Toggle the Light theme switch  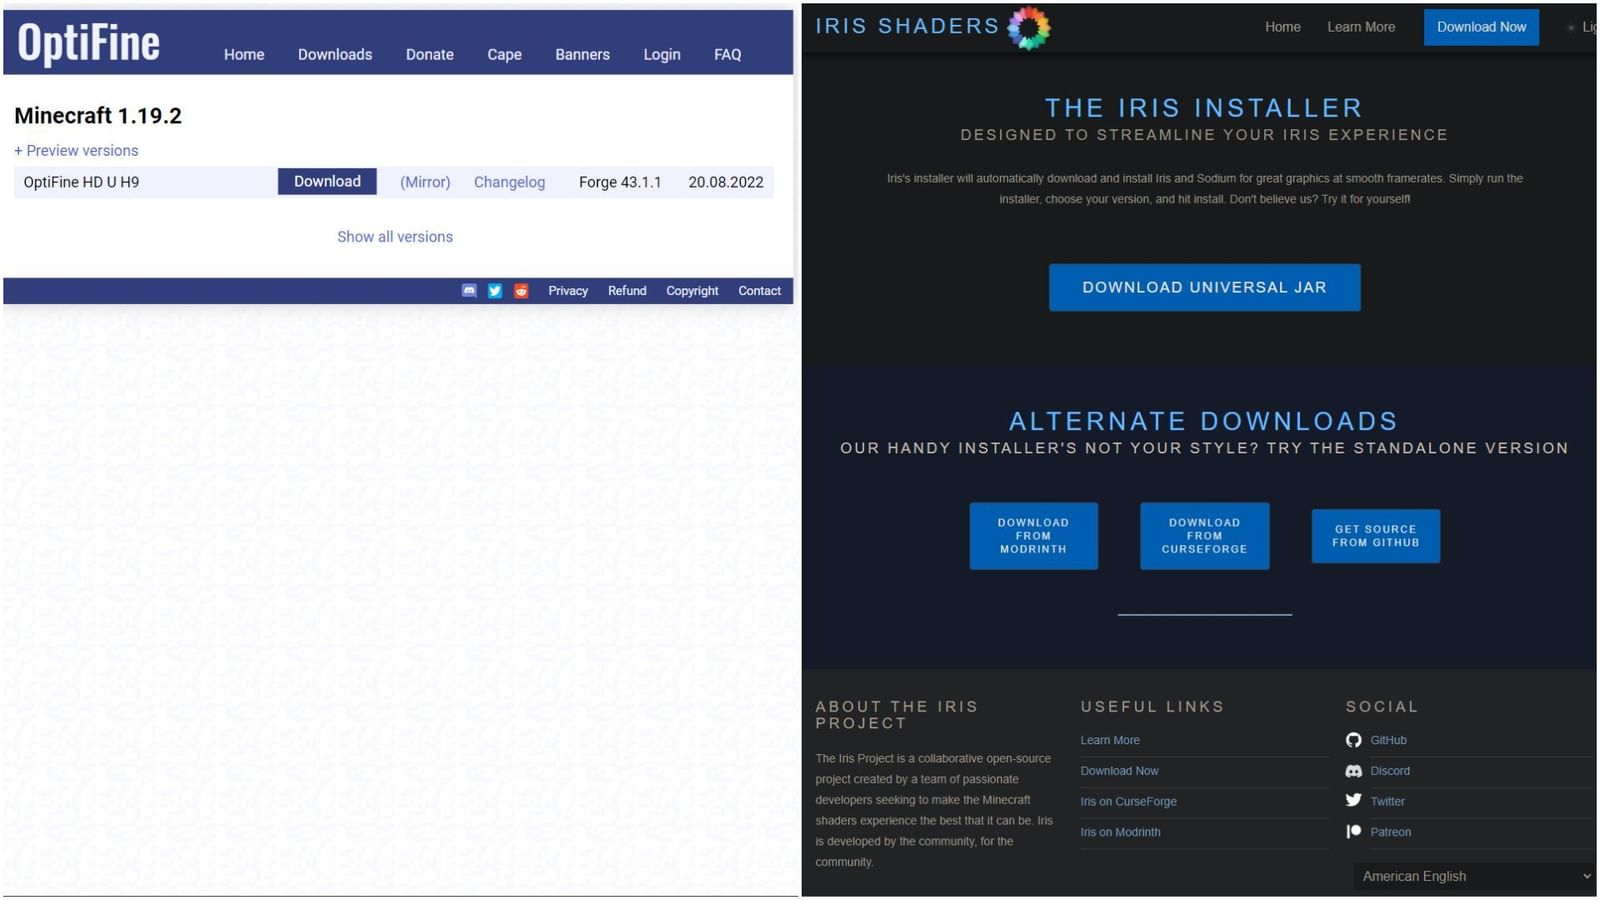coord(1572,27)
